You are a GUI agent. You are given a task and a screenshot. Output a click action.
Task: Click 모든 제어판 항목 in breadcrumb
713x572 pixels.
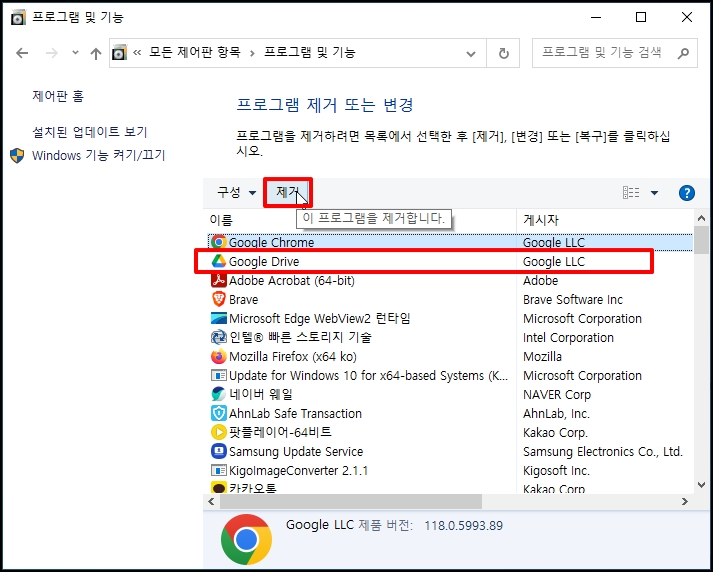[x=195, y=53]
